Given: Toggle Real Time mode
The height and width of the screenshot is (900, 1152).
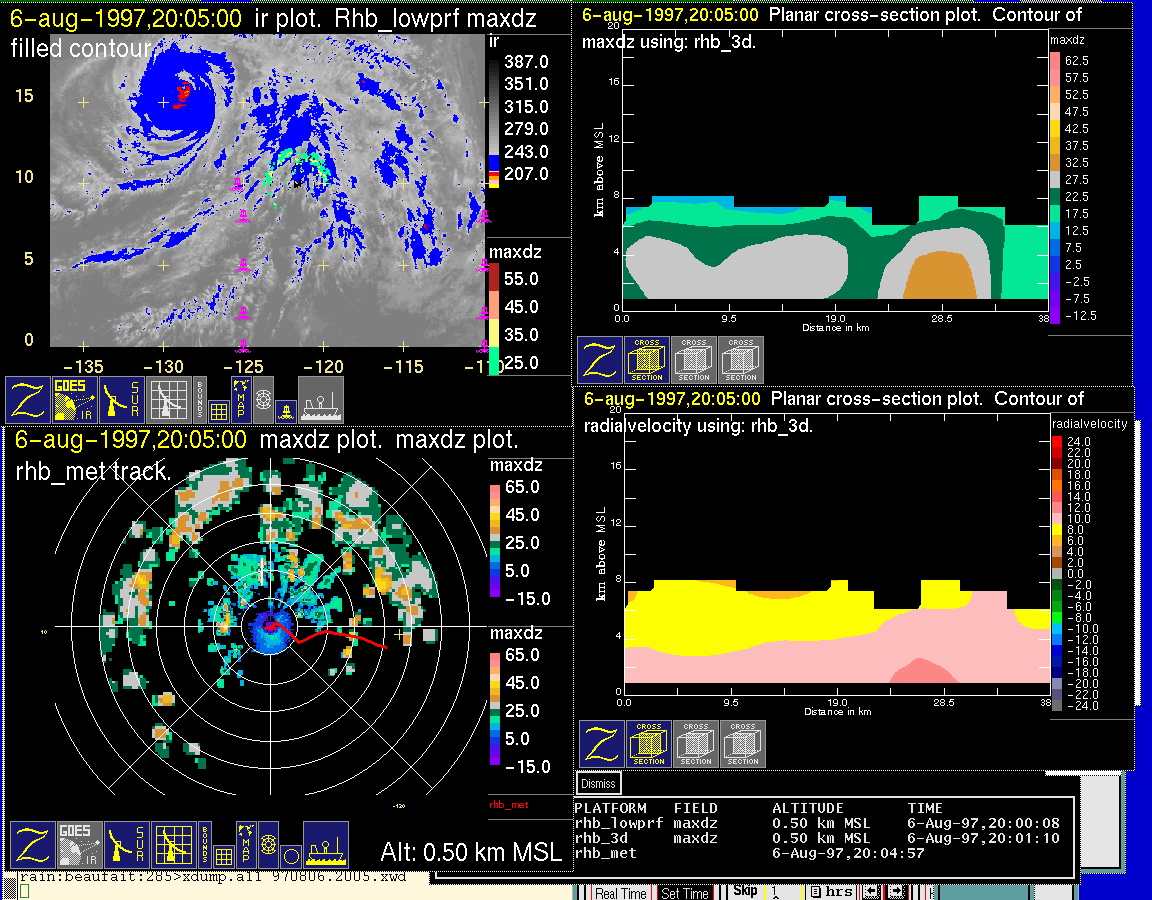Looking at the screenshot, I should click(x=621, y=893).
